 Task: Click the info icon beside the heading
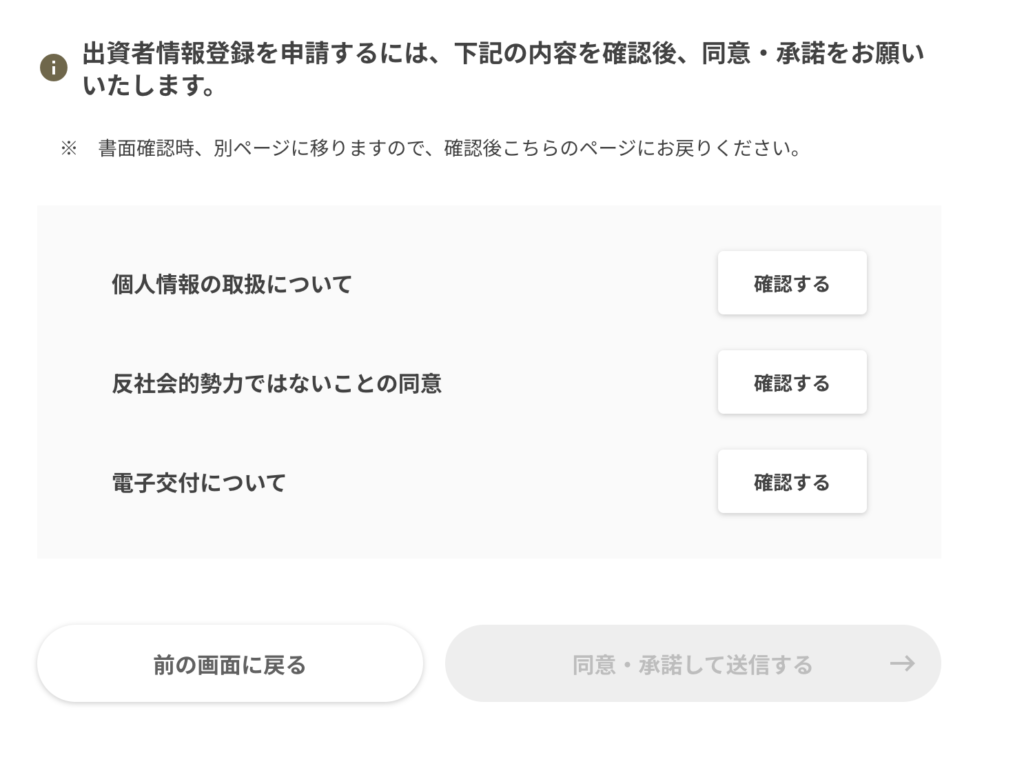coord(53,68)
